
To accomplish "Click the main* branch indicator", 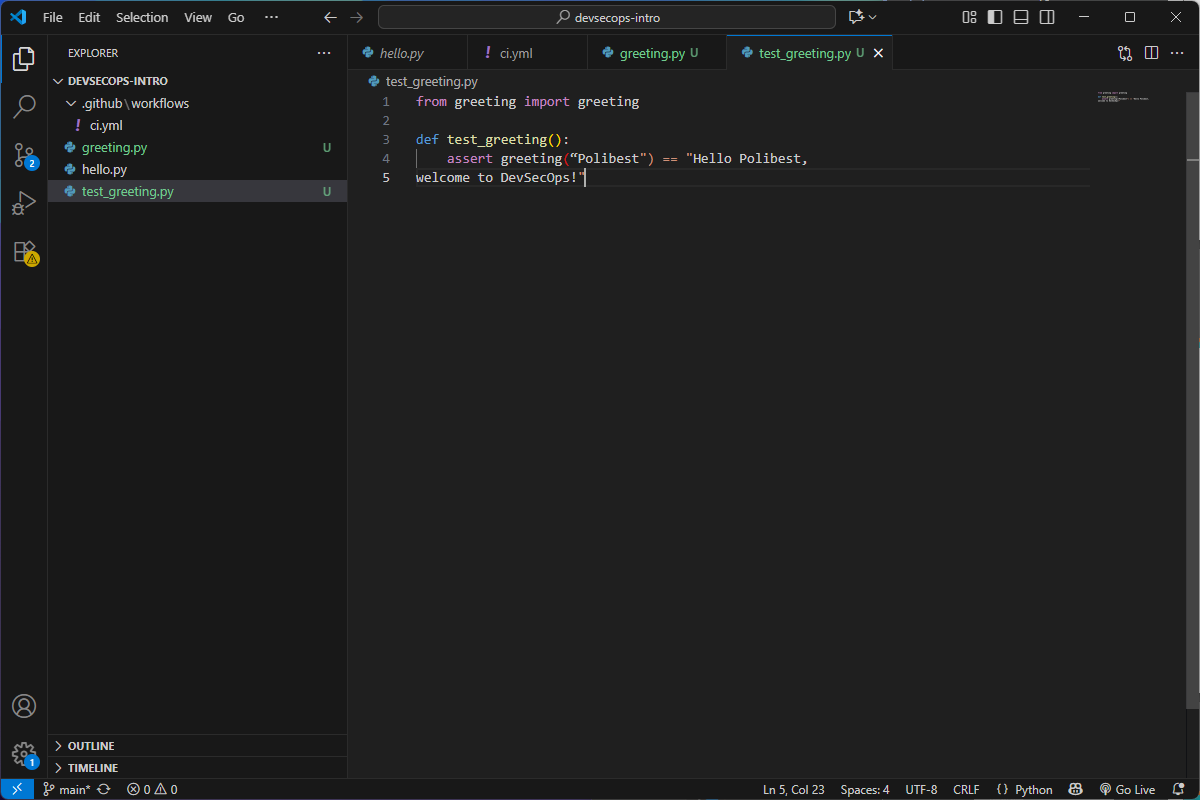I will point(67,789).
